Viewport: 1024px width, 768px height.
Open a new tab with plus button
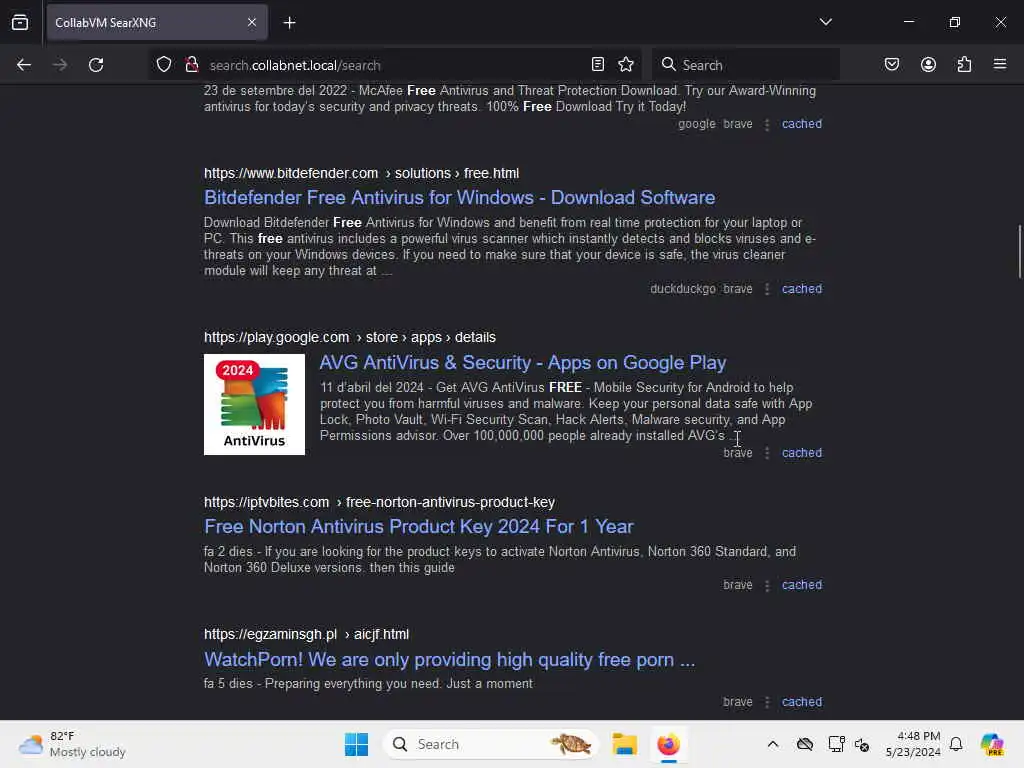pyautogui.click(x=289, y=23)
